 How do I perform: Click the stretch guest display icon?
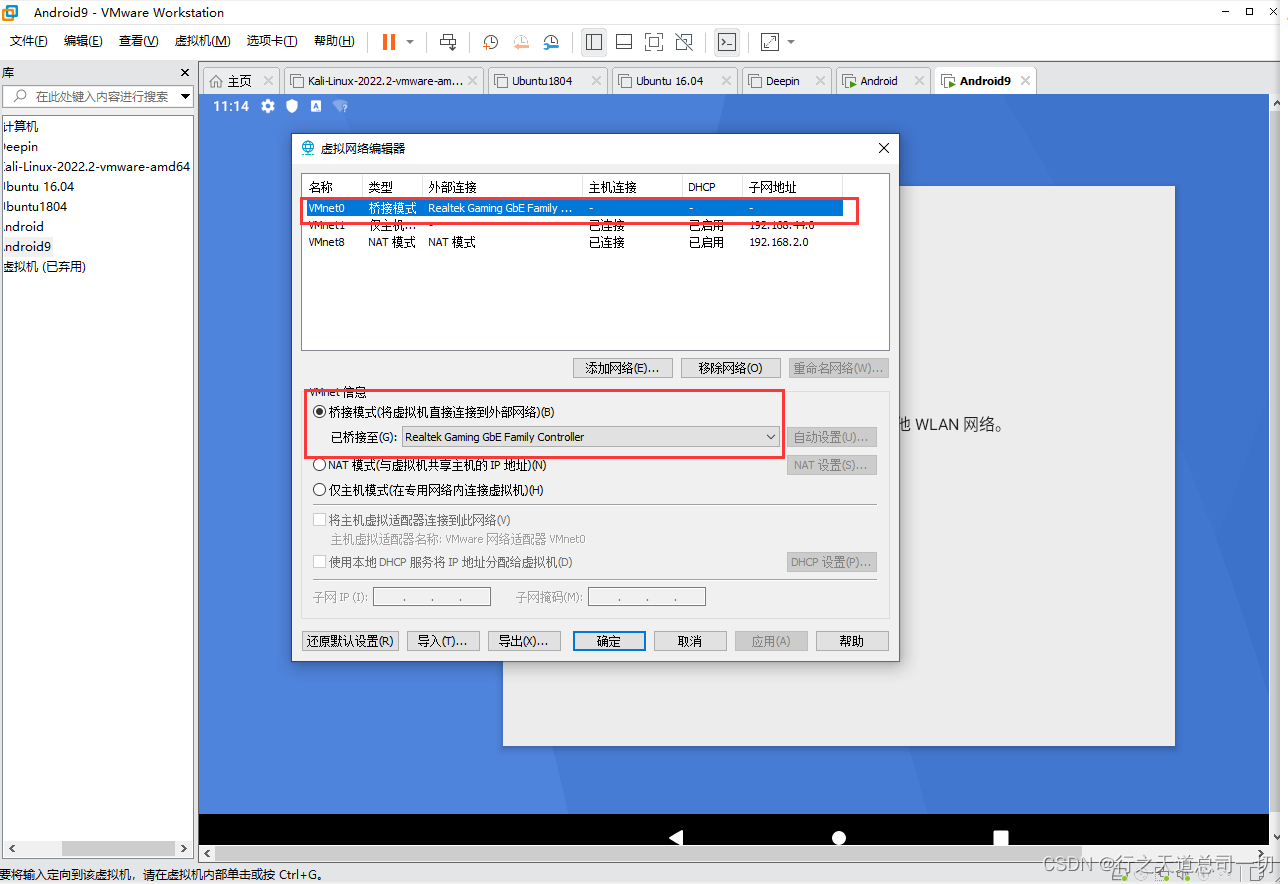click(x=770, y=42)
